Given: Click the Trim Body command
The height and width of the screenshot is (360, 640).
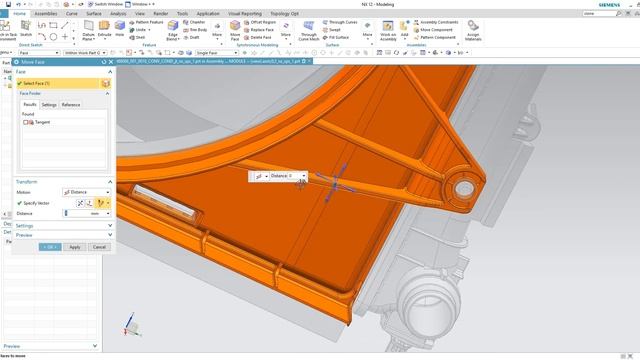Looking at the screenshot, I should pyautogui.click(x=195, y=30).
